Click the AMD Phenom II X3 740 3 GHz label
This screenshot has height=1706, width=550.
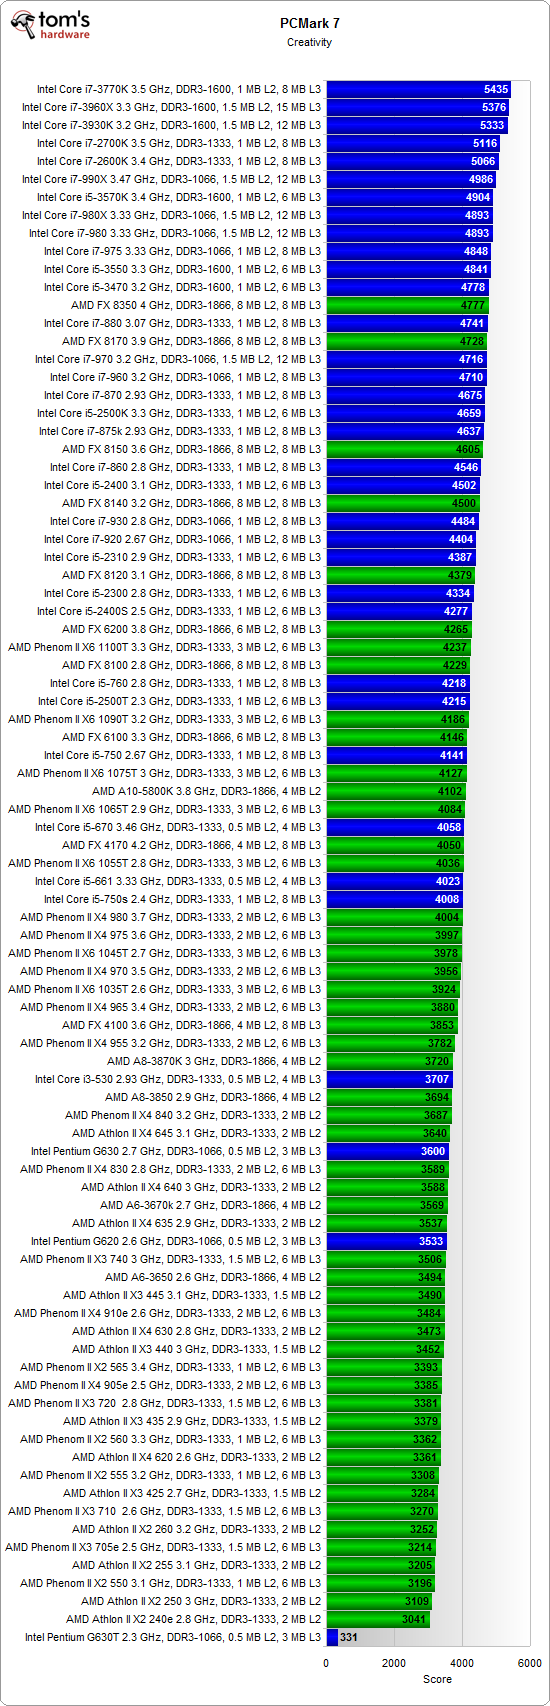pos(171,1259)
